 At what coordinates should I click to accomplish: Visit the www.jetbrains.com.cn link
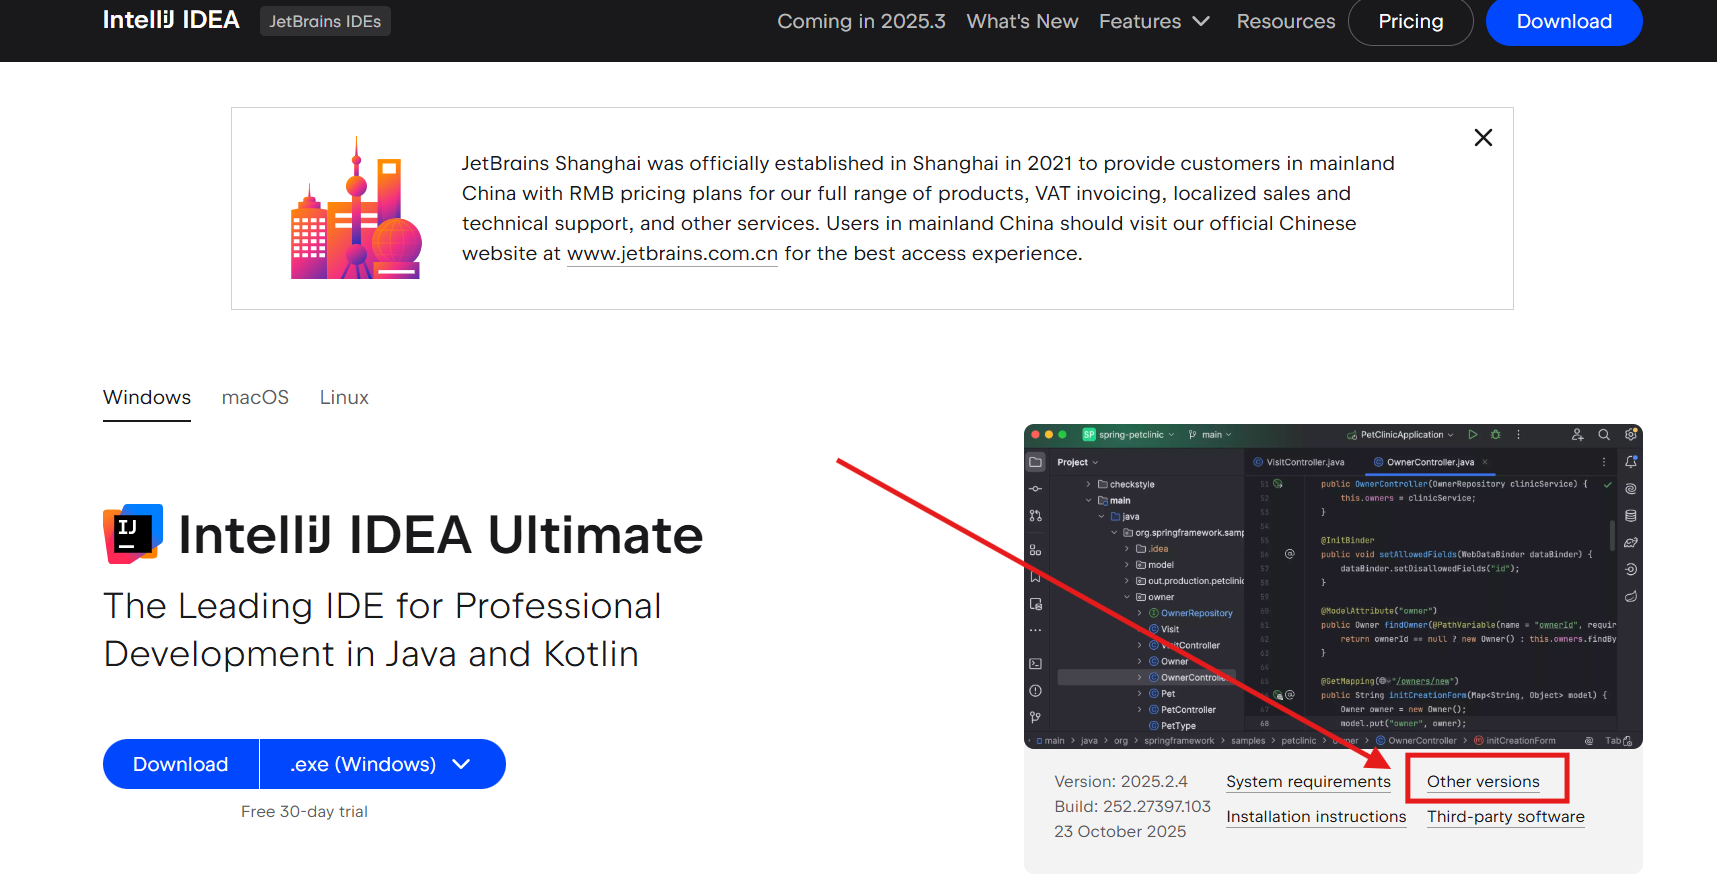672,254
